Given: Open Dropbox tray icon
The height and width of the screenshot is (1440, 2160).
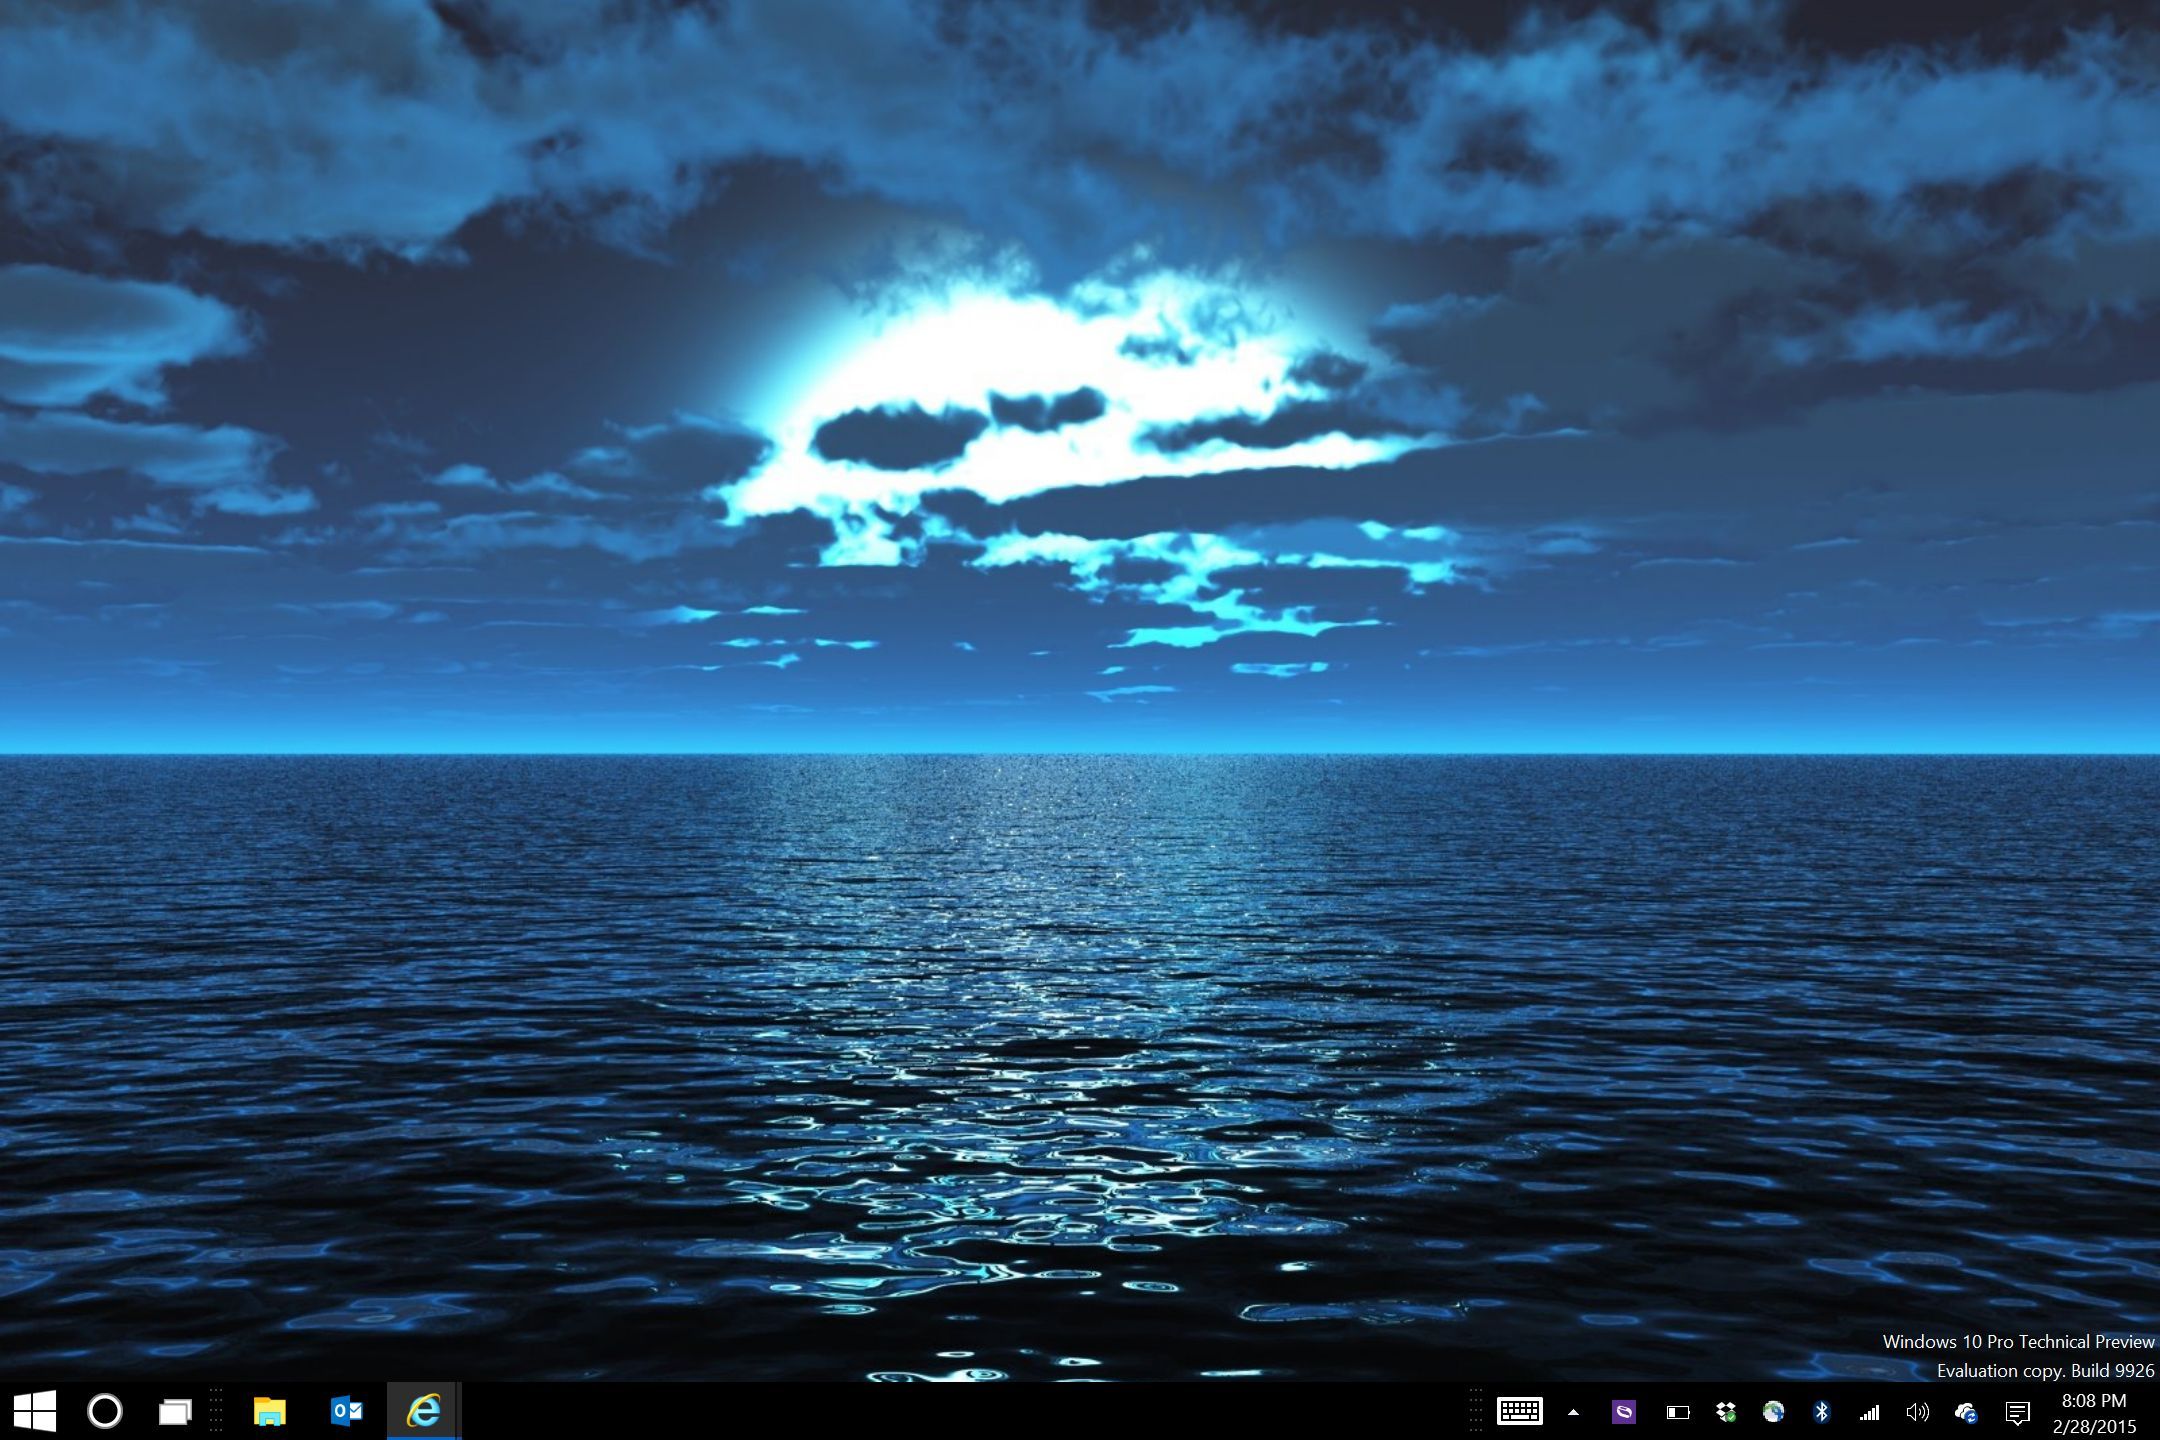Looking at the screenshot, I should point(1725,1412).
